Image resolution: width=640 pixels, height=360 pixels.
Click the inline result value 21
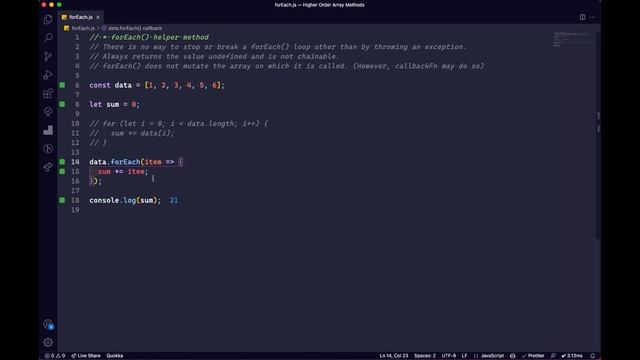point(173,200)
